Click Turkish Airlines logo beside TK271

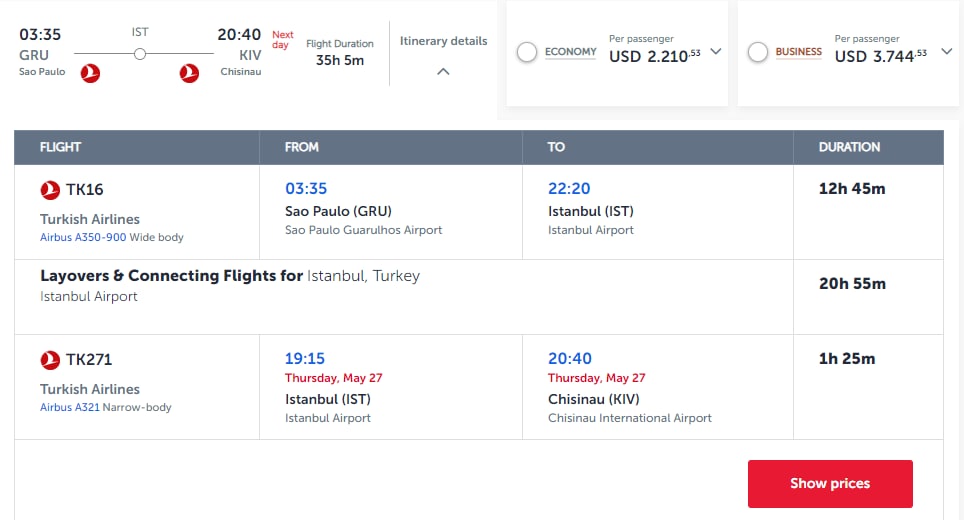(50, 360)
